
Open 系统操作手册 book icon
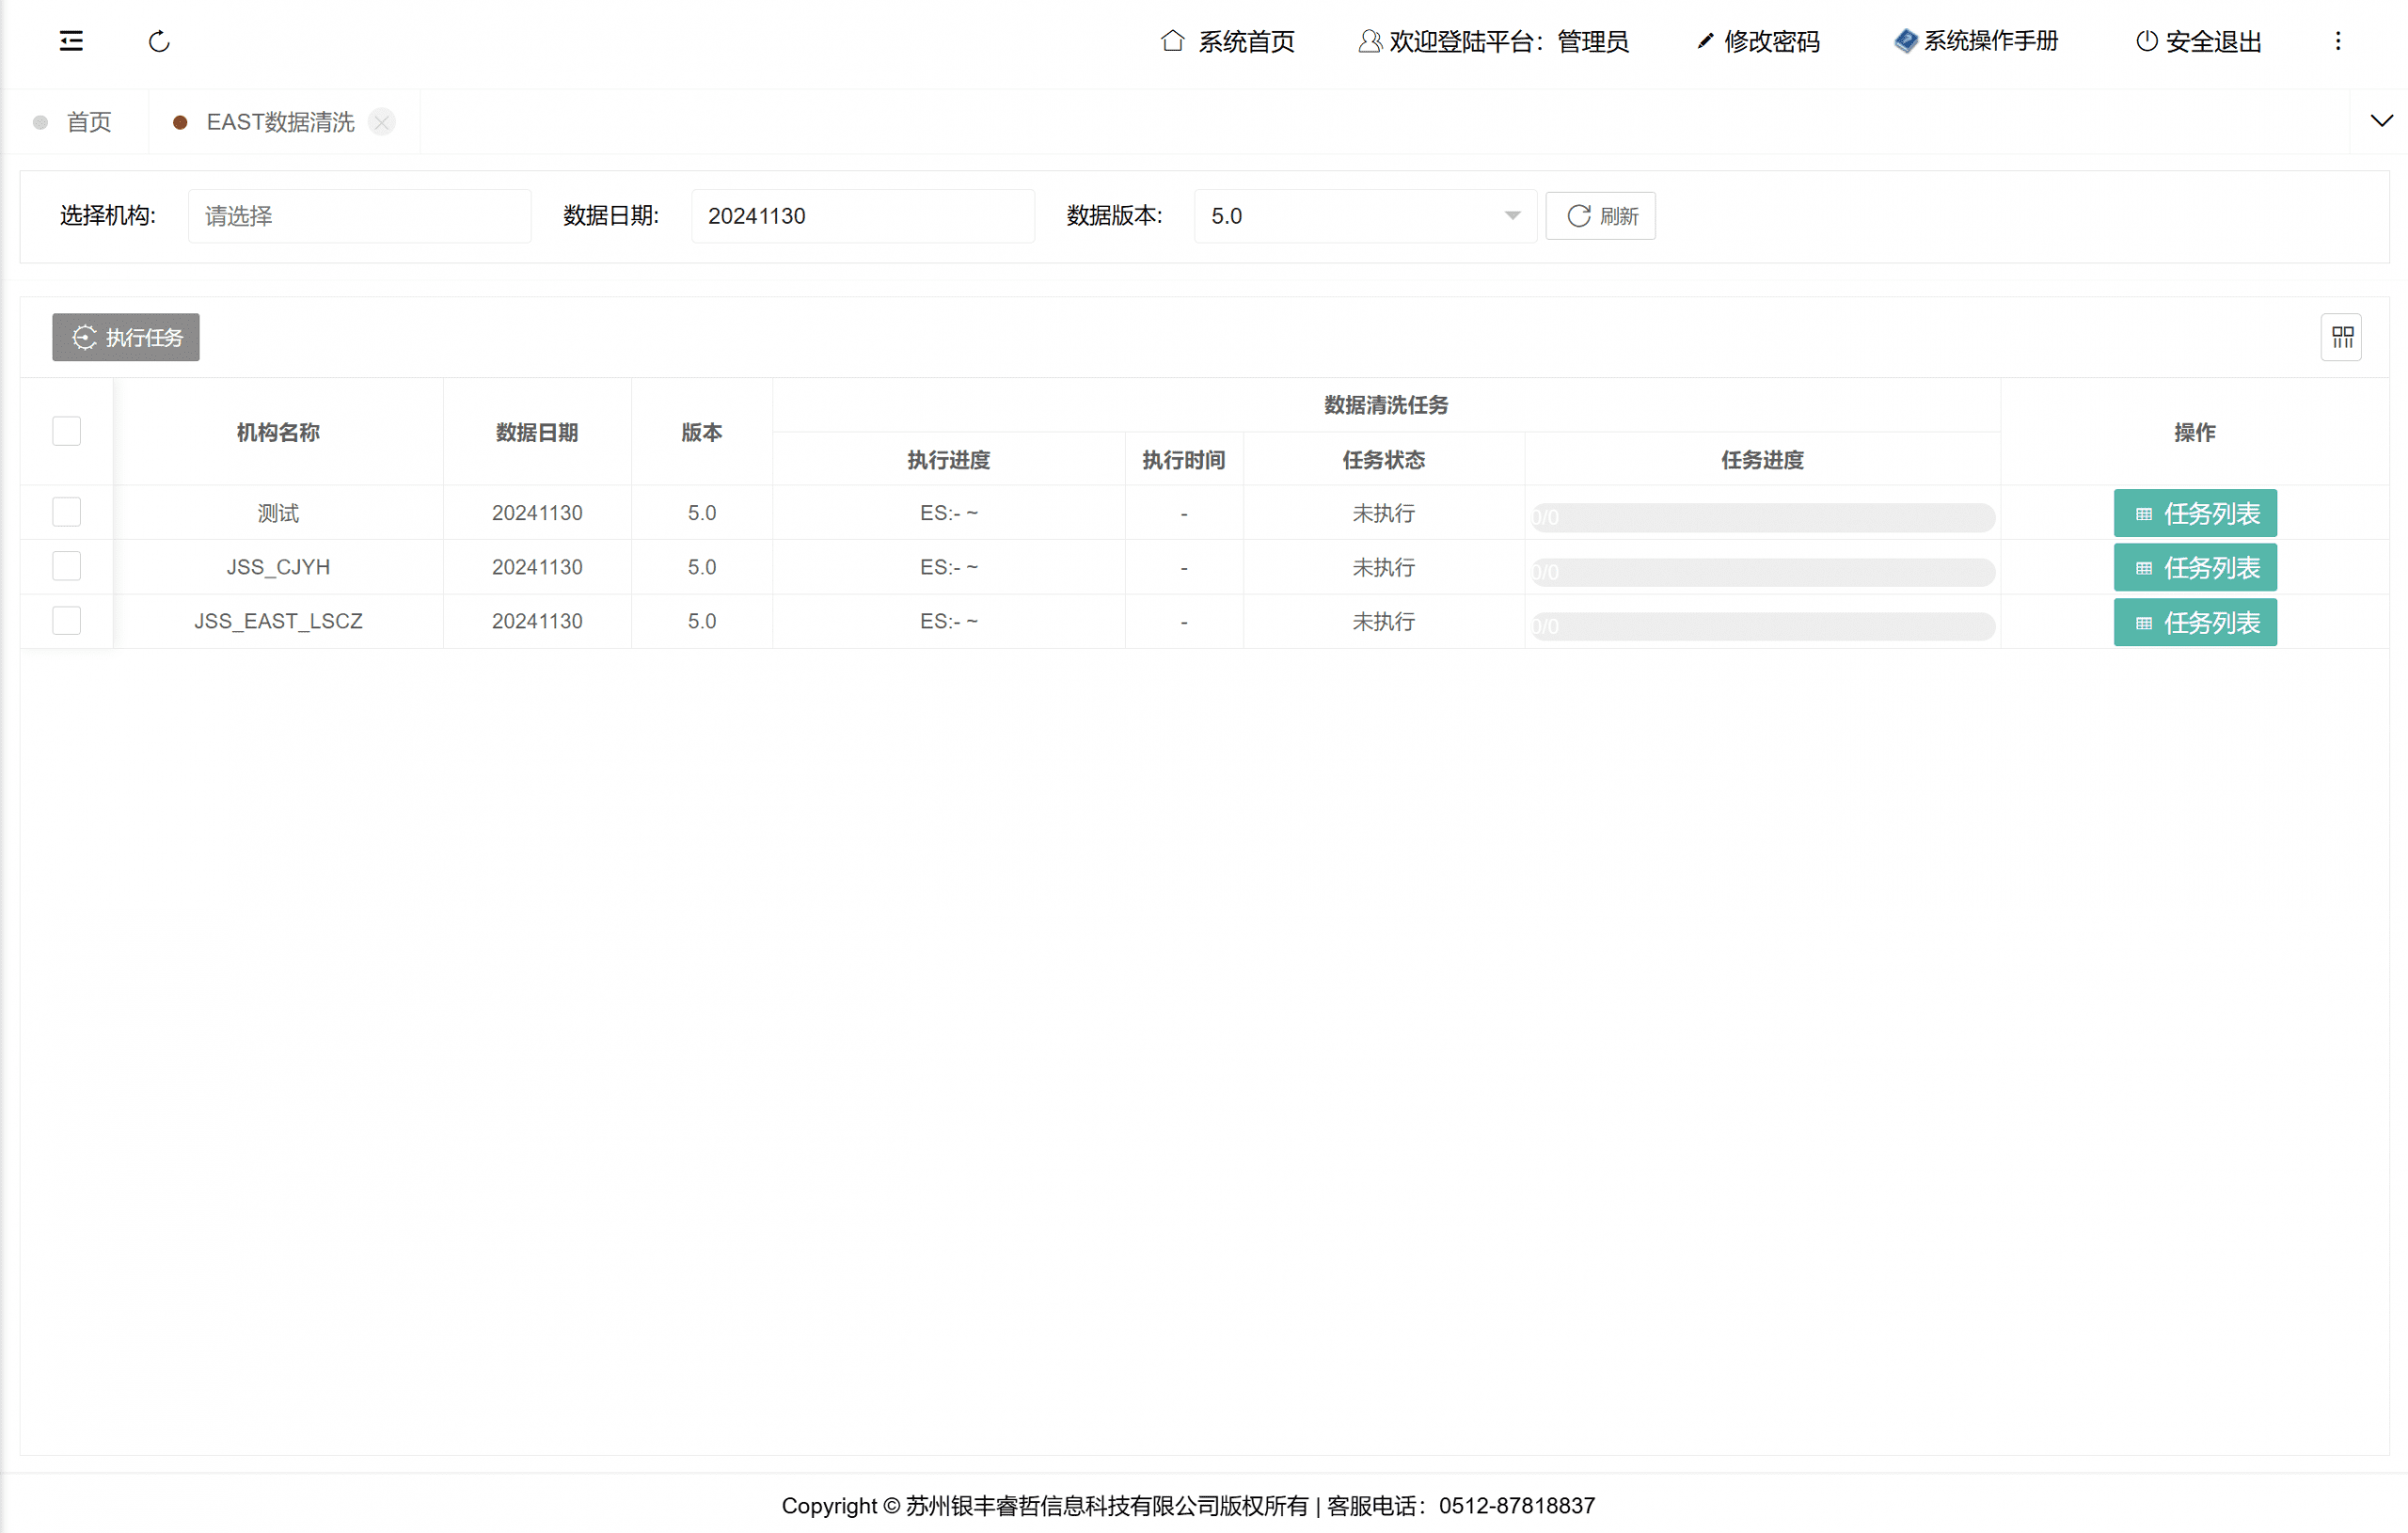pyautogui.click(x=1905, y=41)
